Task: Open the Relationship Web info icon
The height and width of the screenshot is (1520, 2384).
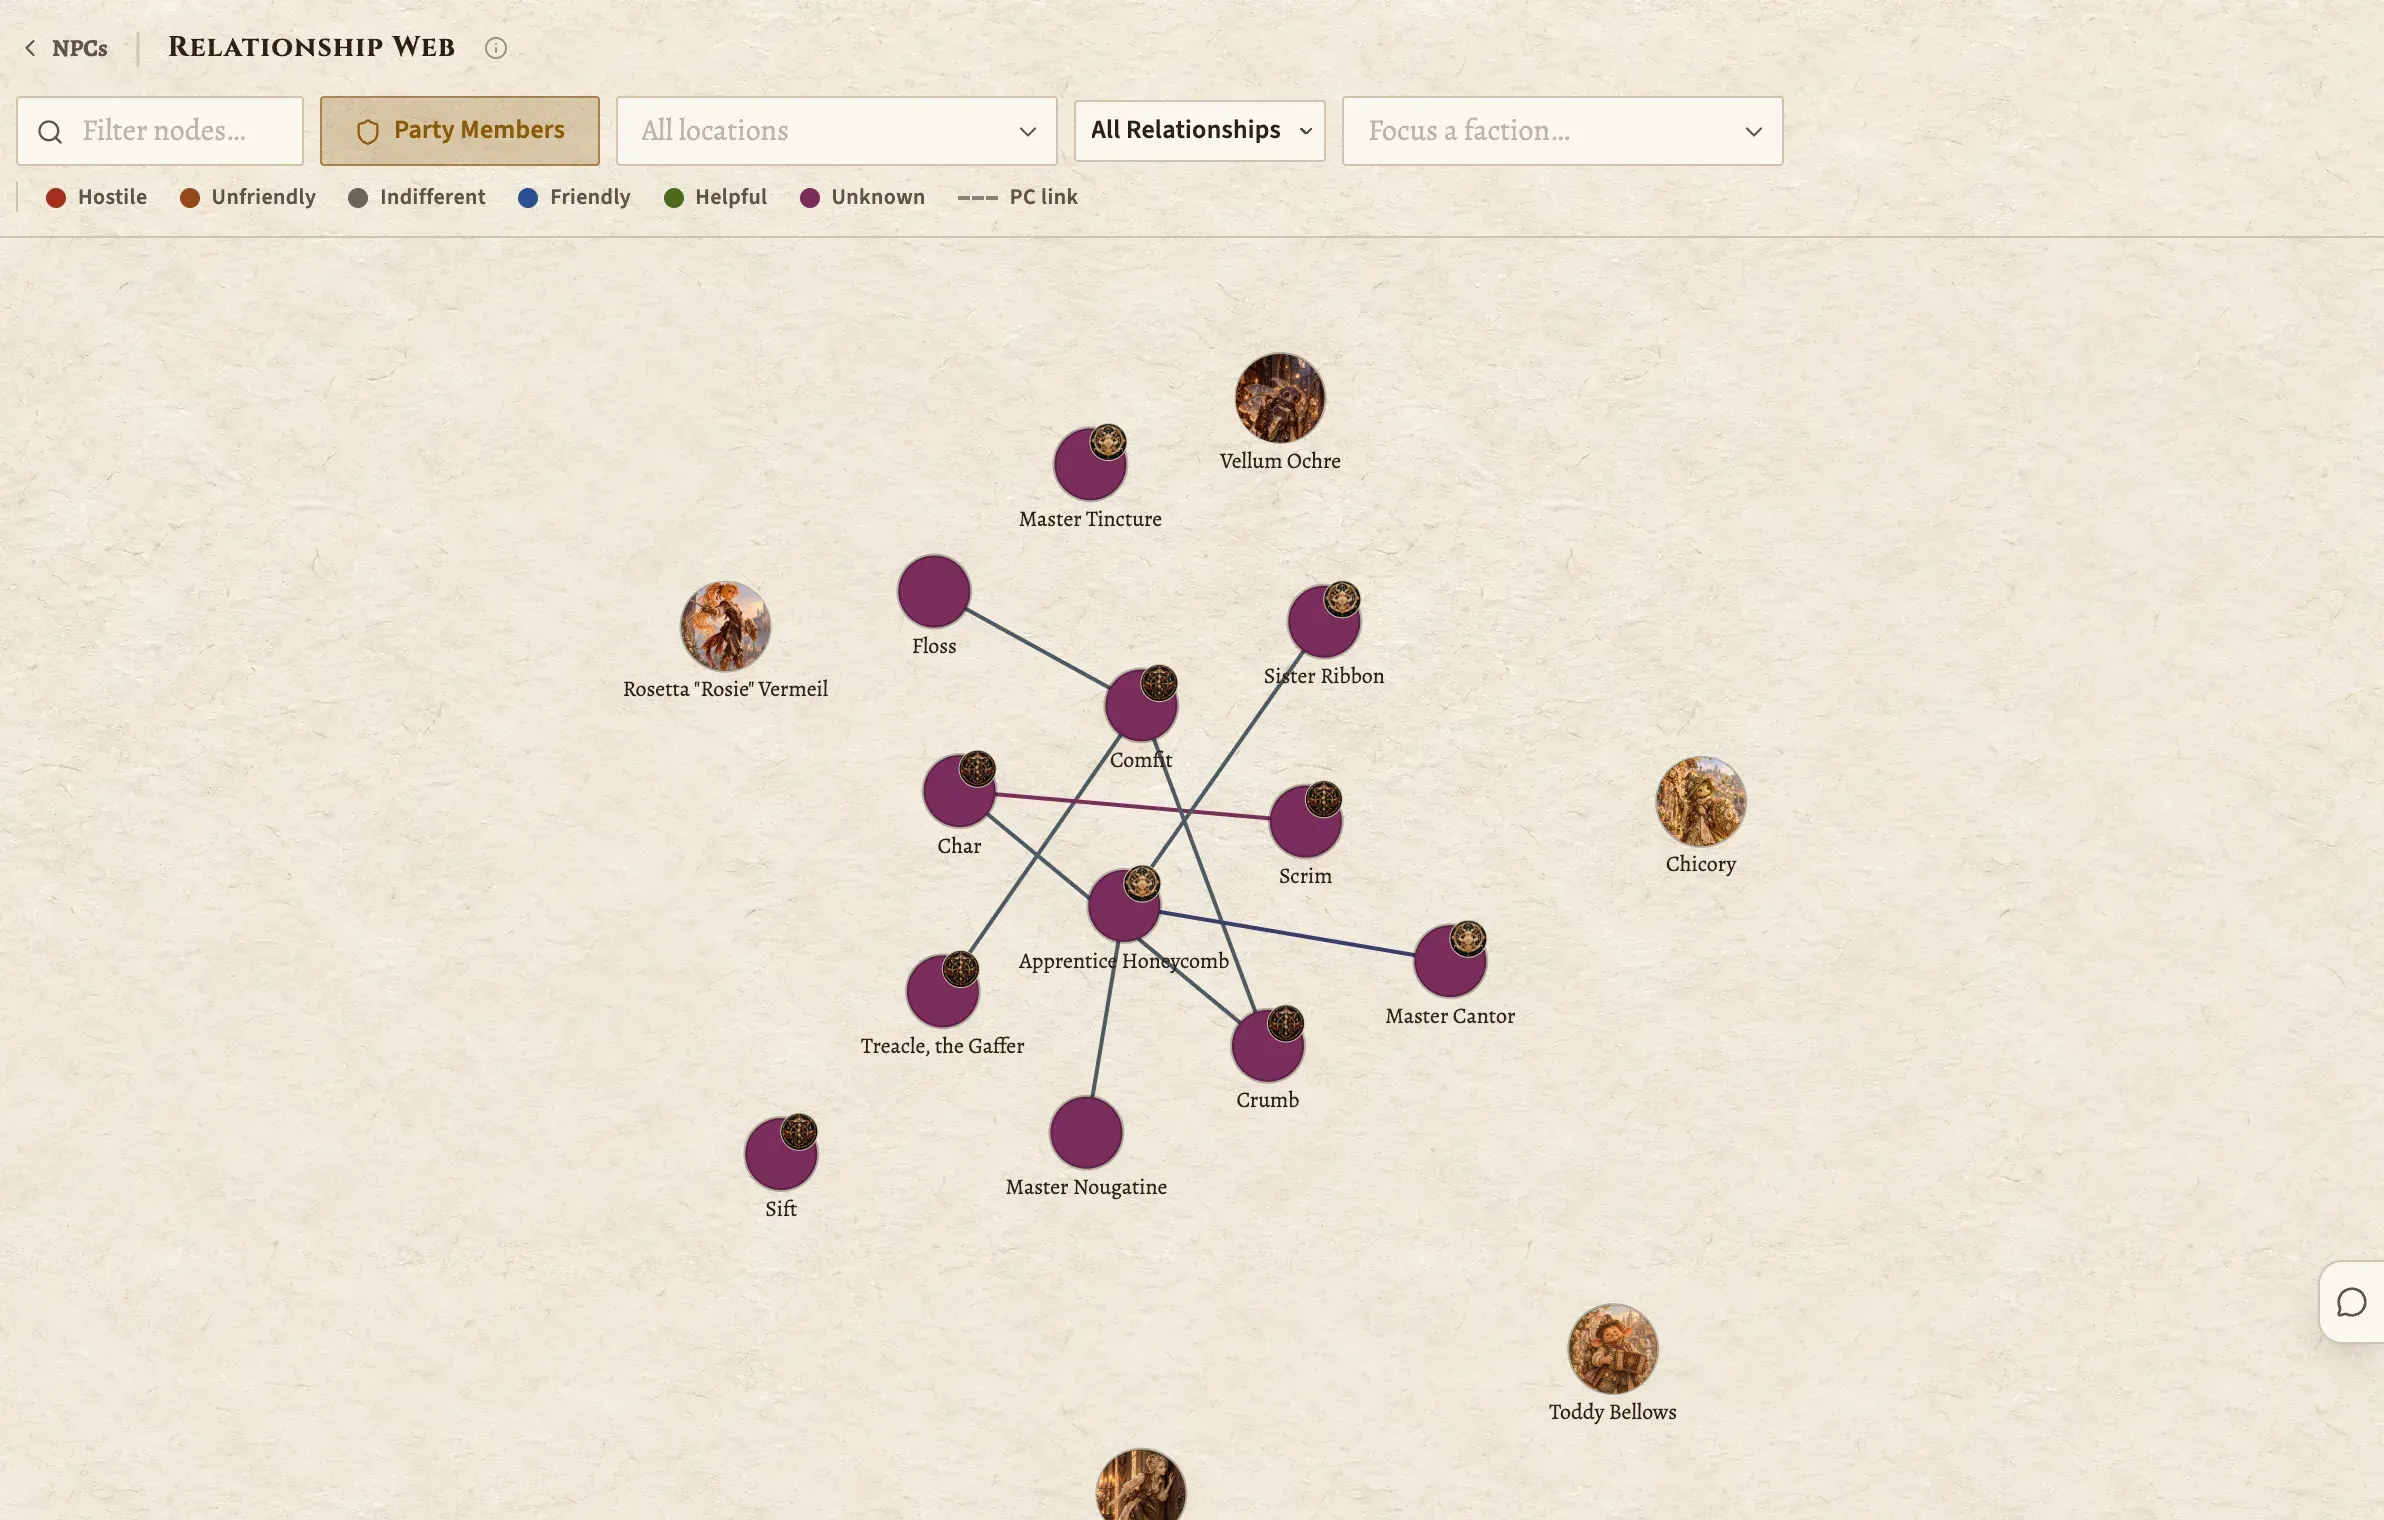Action: click(x=496, y=48)
